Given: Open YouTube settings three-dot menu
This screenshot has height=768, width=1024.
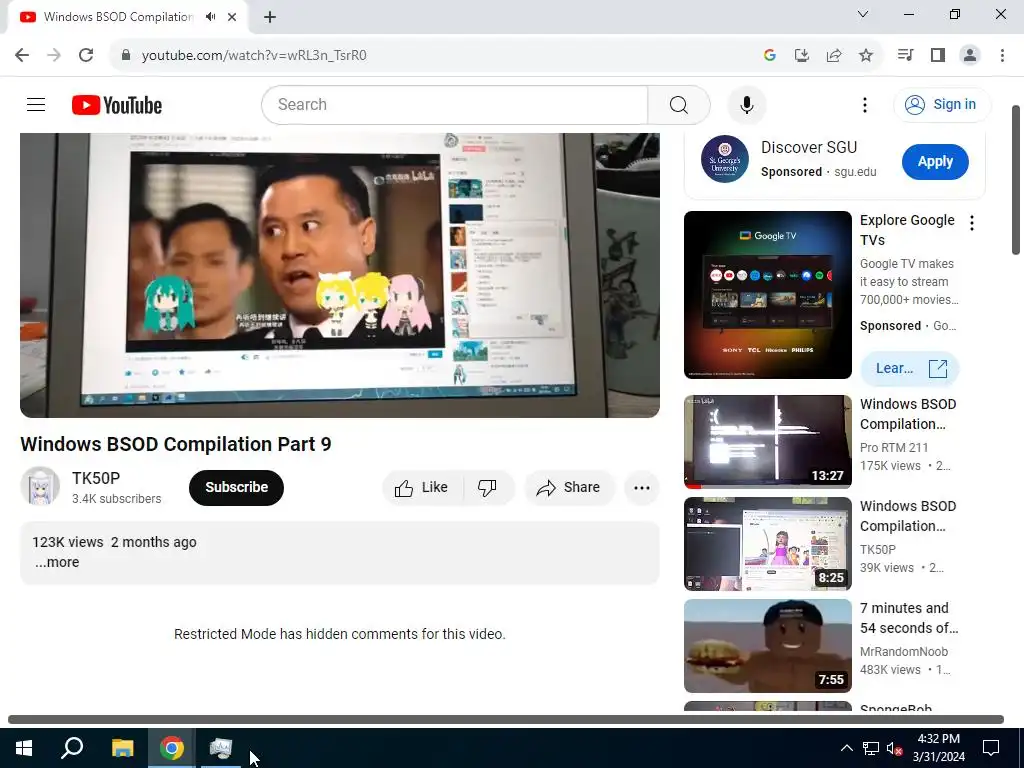Looking at the screenshot, I should point(865,104).
